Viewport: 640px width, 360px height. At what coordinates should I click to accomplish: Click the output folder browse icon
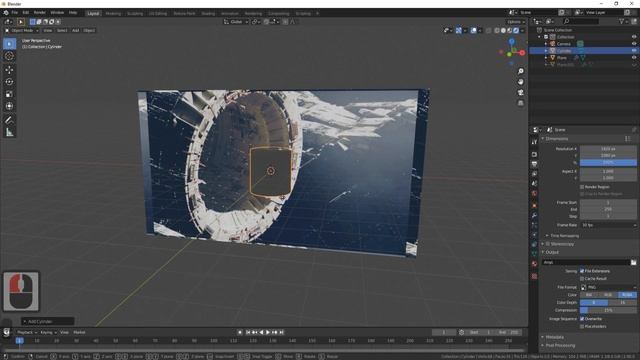(x=633, y=262)
